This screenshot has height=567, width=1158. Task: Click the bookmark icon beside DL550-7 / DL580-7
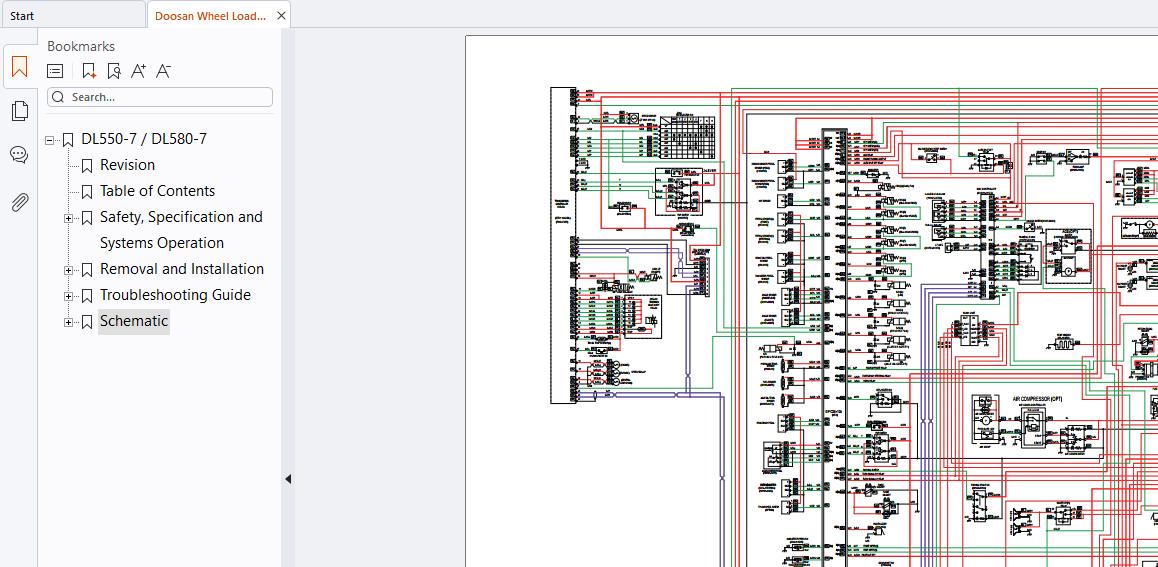(68, 140)
